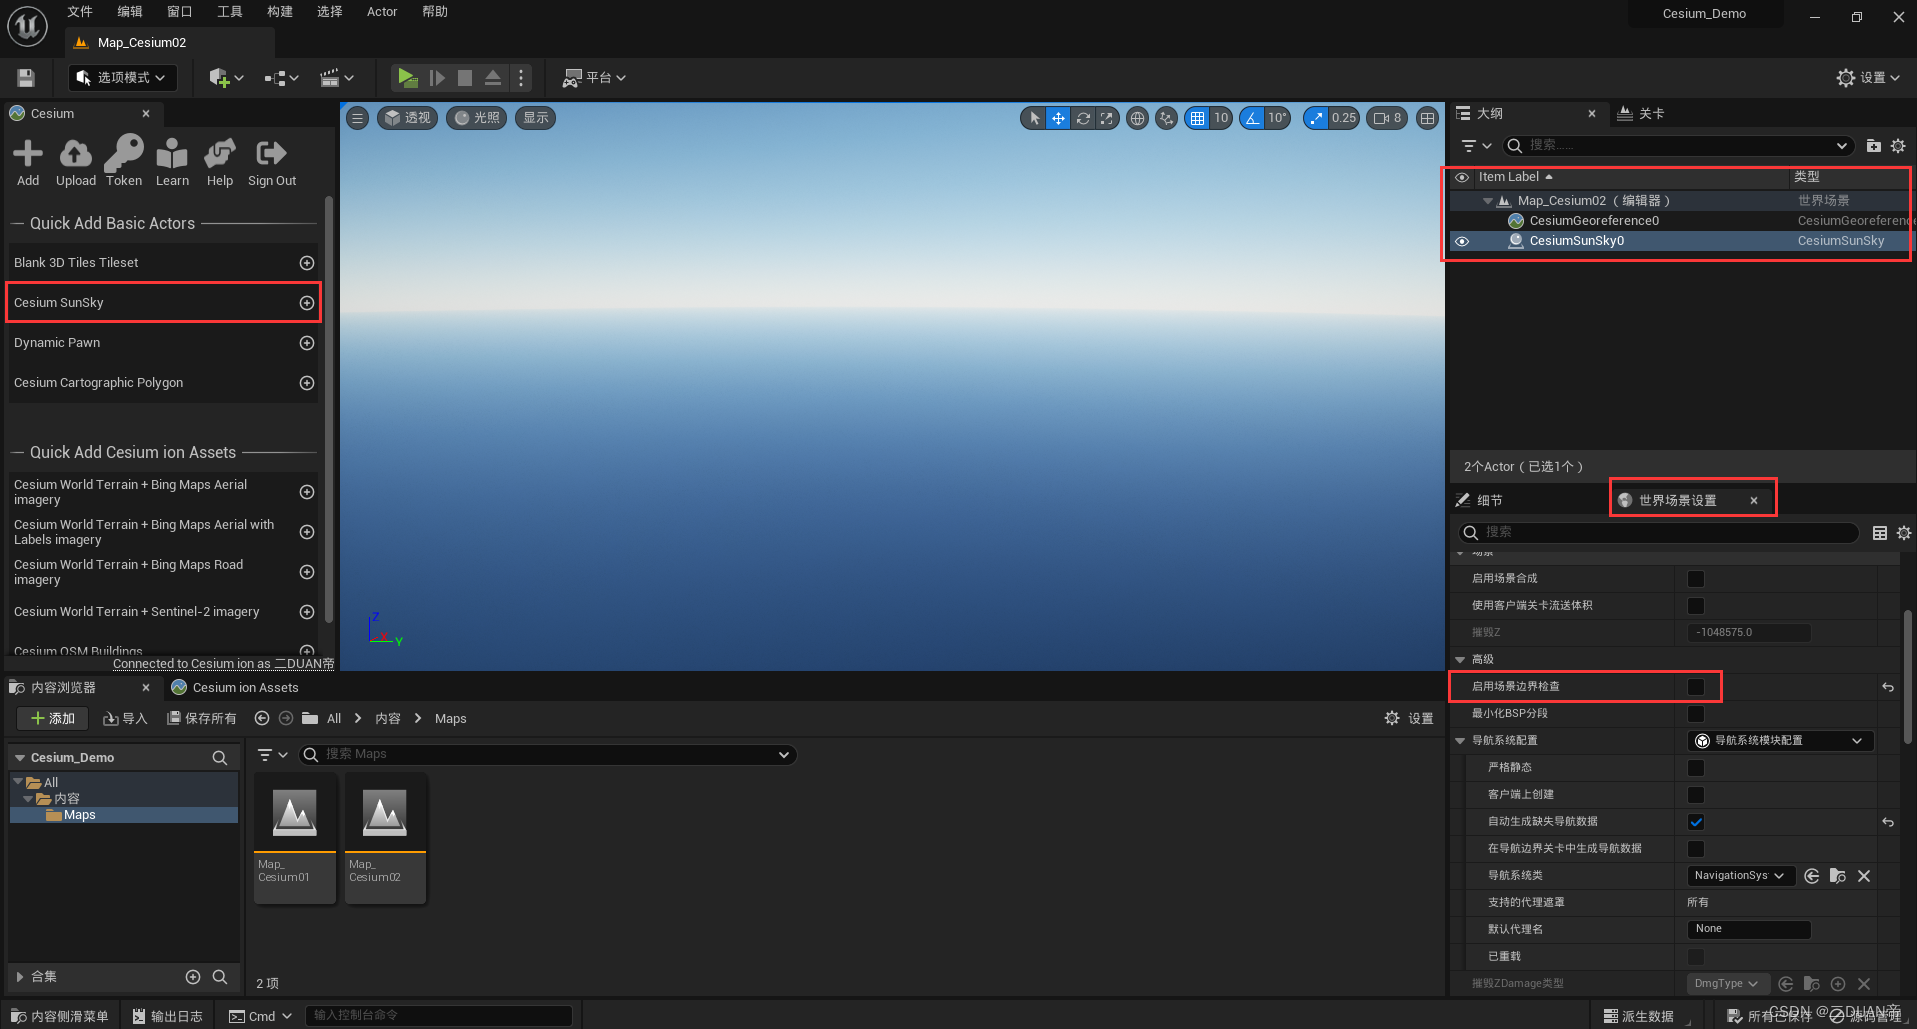Create new folder in outliner
The image size is (1917, 1029).
1873,146
